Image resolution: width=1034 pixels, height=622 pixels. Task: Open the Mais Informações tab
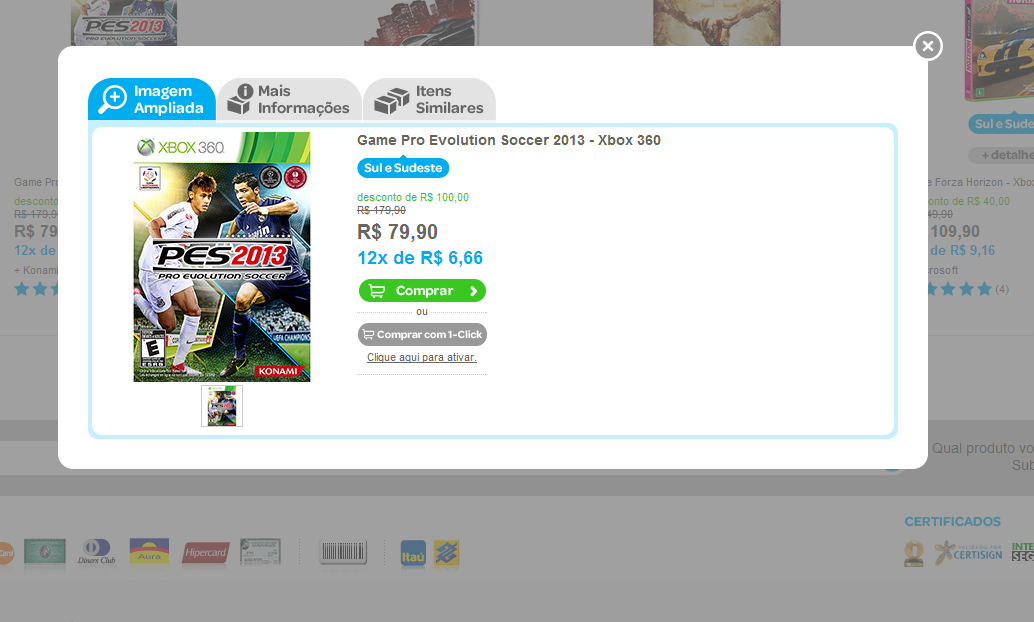tap(289, 100)
